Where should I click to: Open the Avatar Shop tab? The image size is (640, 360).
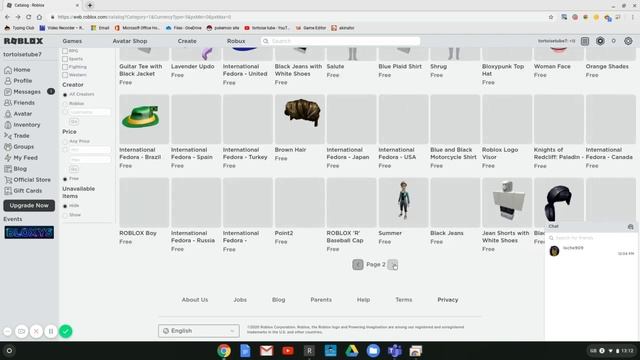point(130,41)
